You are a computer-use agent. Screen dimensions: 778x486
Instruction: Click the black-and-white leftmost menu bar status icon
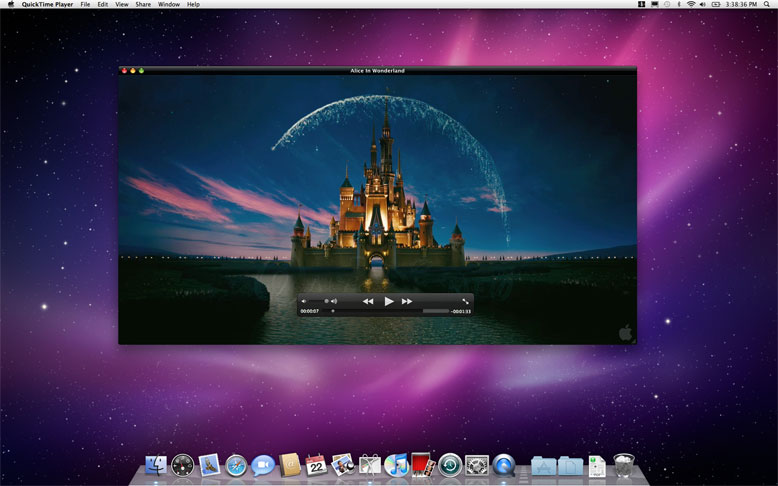tap(642, 4)
